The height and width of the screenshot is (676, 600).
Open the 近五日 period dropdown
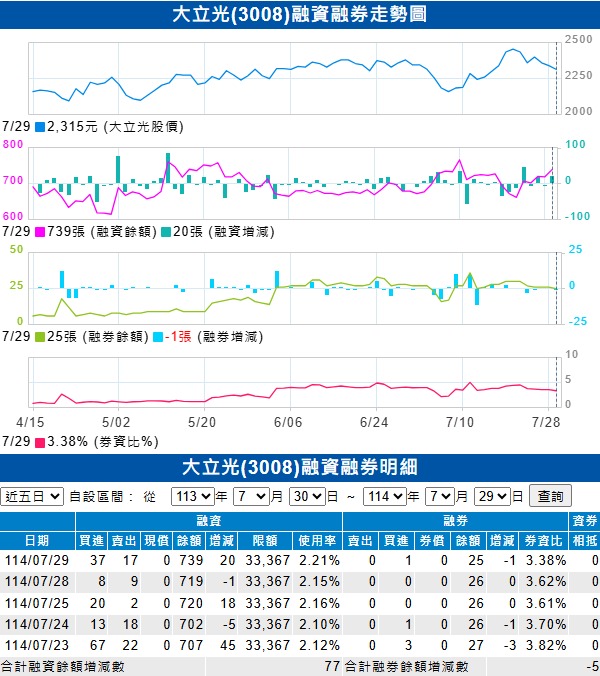tap(32, 497)
